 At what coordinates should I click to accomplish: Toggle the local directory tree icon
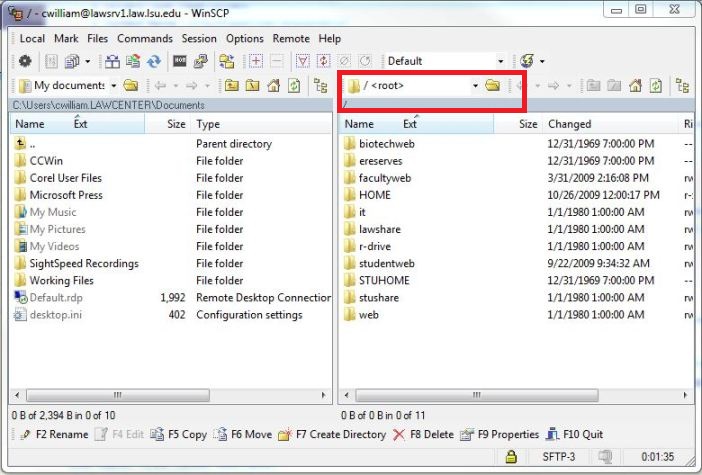click(321, 85)
